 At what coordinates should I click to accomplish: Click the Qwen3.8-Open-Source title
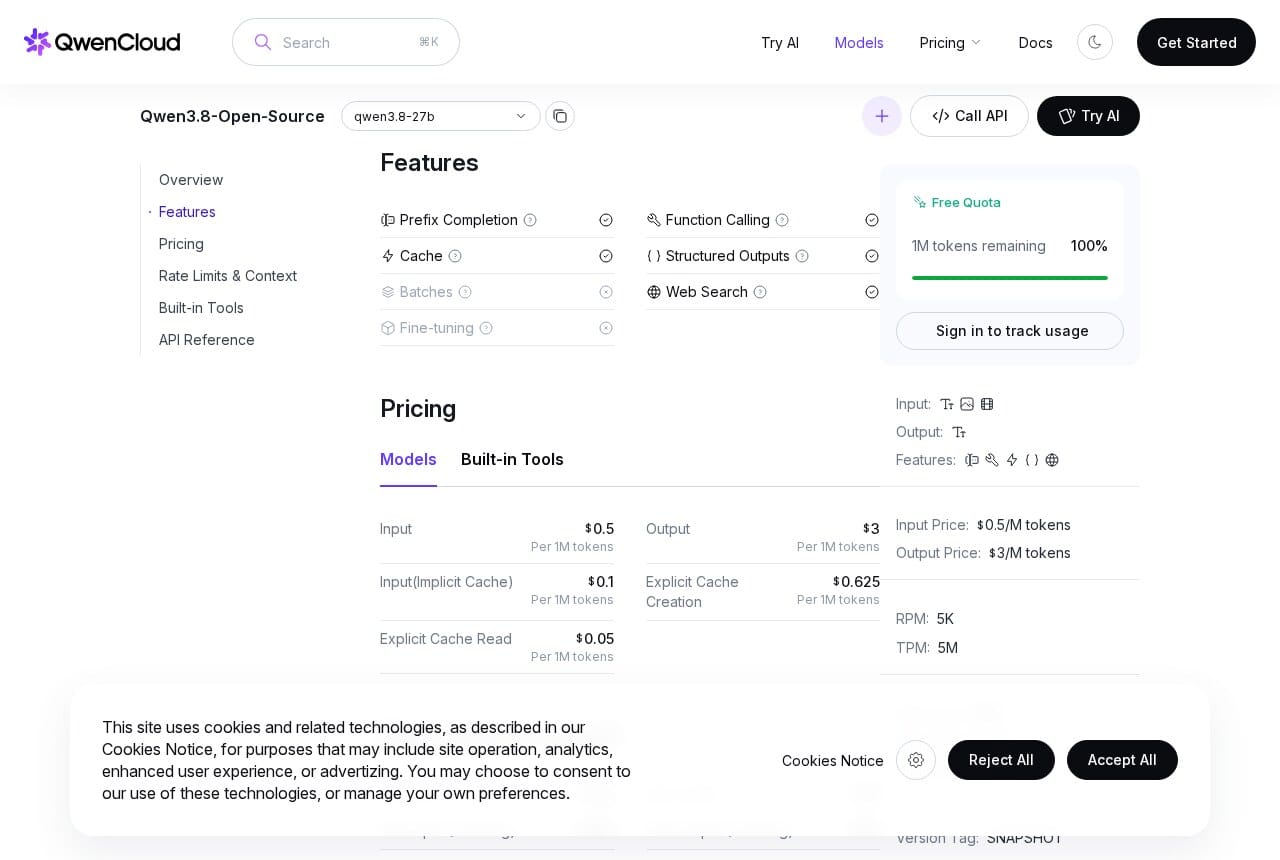[232, 116]
